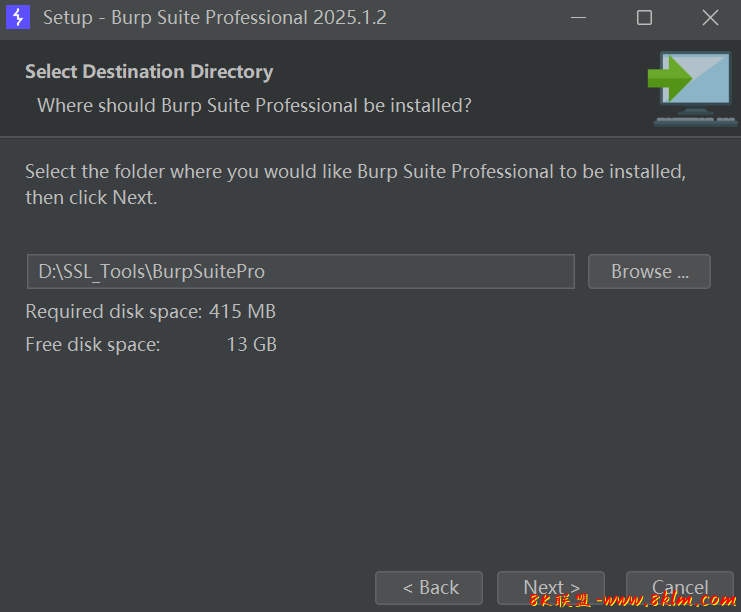The height and width of the screenshot is (612, 741).
Task: Close the Burp Suite Setup window
Action: (x=710, y=18)
